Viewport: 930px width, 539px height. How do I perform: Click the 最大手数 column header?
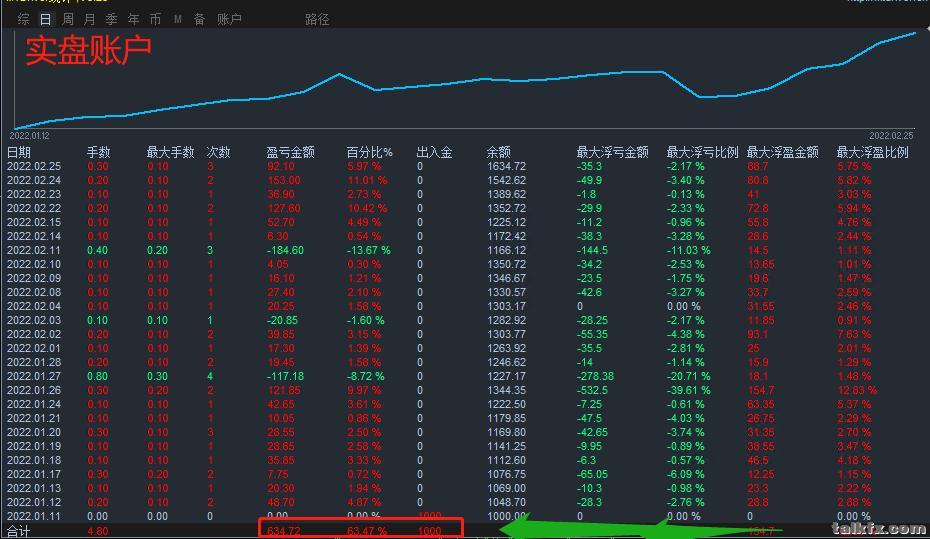[170, 152]
